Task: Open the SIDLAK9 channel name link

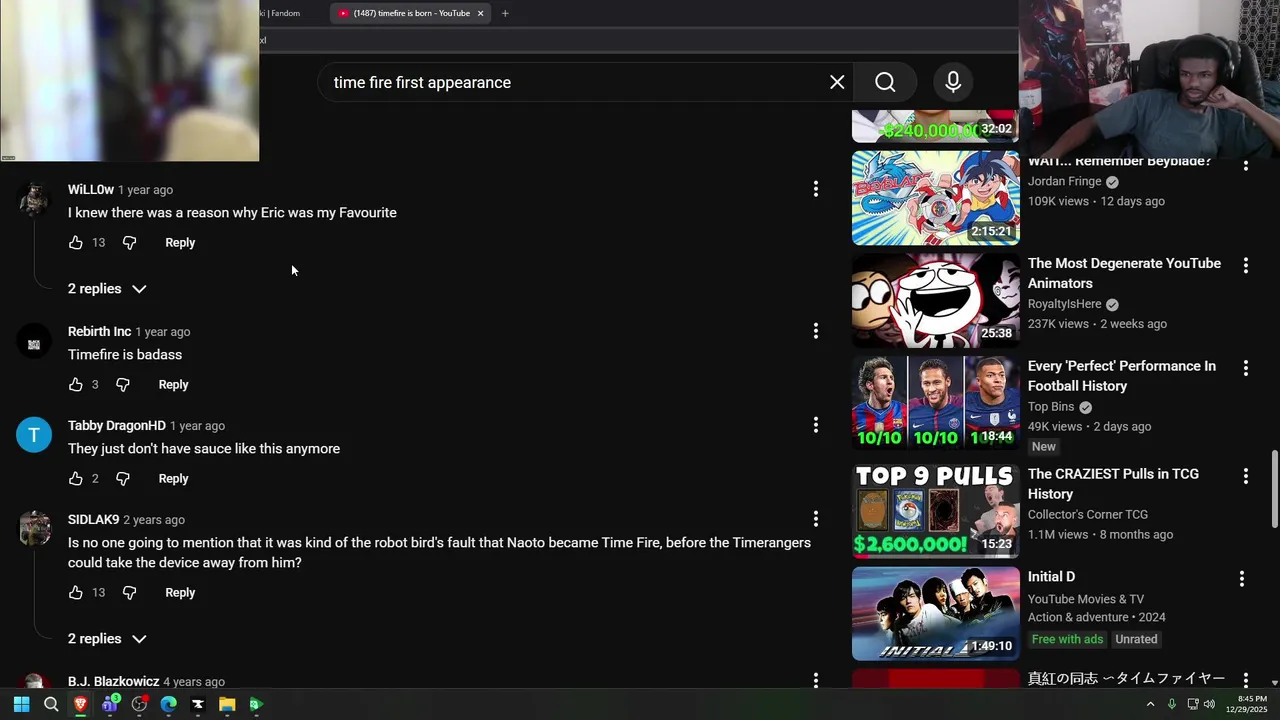Action: [93, 520]
